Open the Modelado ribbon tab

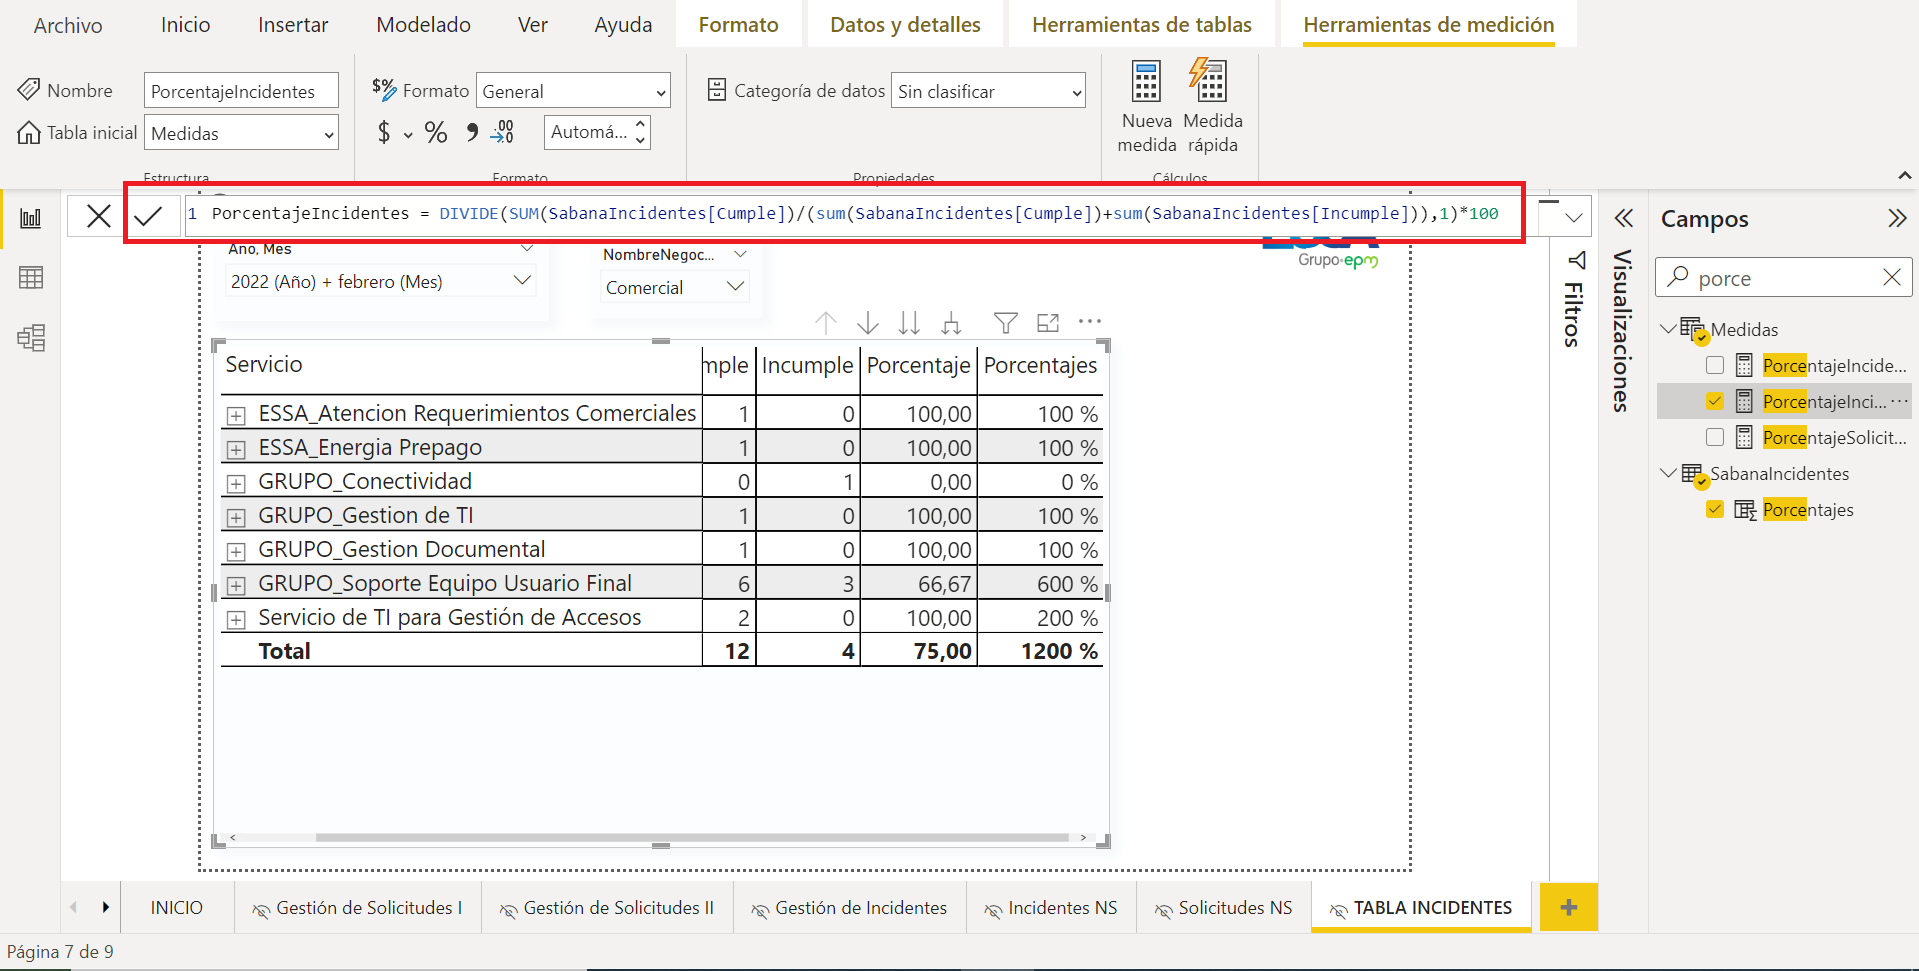pyautogui.click(x=423, y=25)
